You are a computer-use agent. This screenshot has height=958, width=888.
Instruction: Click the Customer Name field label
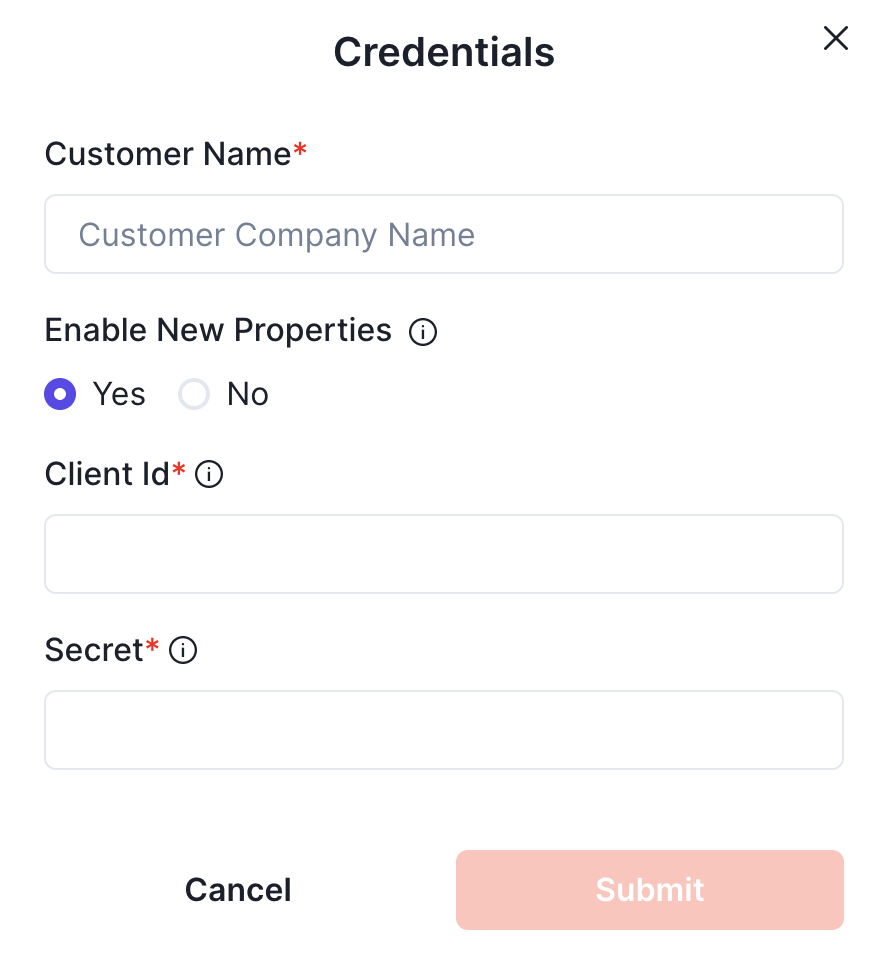[x=168, y=154]
